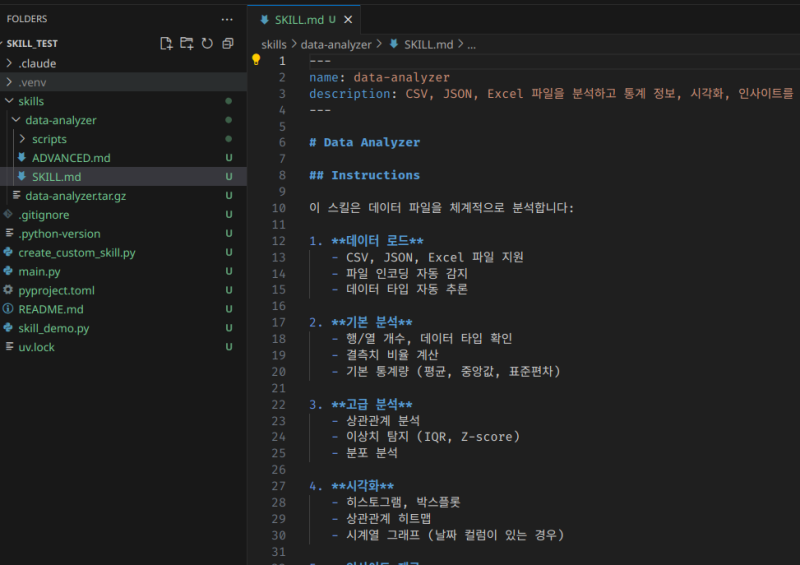Open the uv.lock file
This screenshot has width=800, height=565.
(38, 347)
